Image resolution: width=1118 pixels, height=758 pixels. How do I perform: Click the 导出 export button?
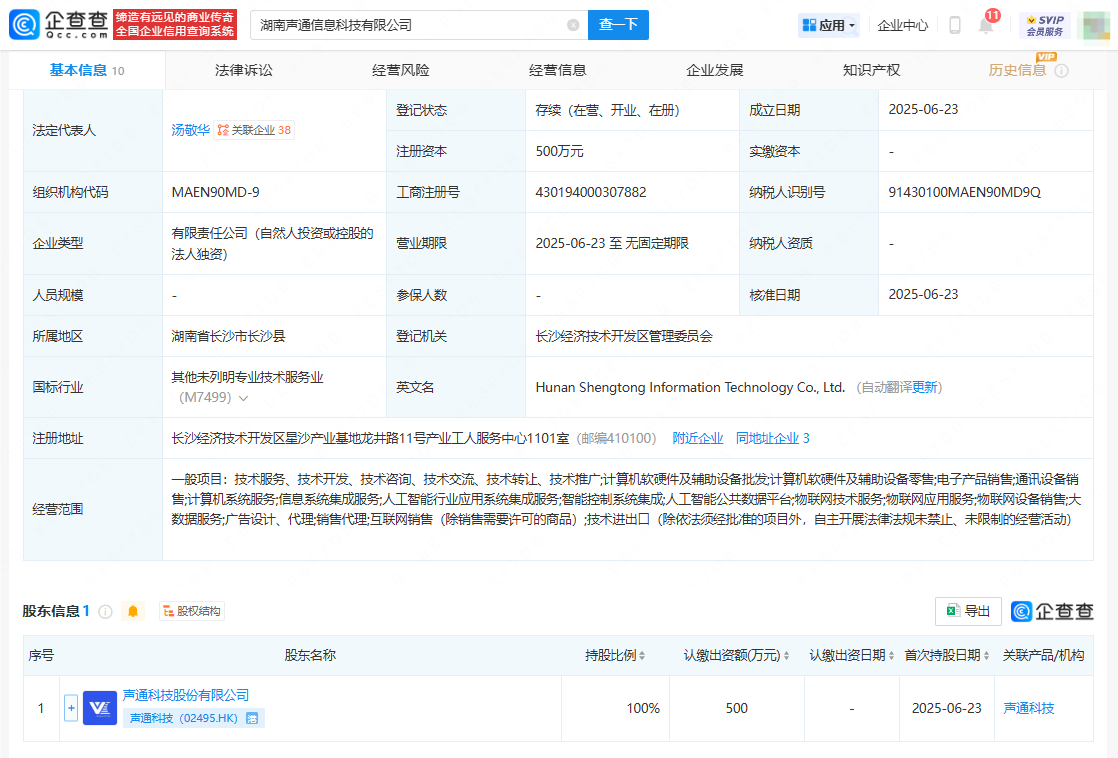click(x=968, y=611)
